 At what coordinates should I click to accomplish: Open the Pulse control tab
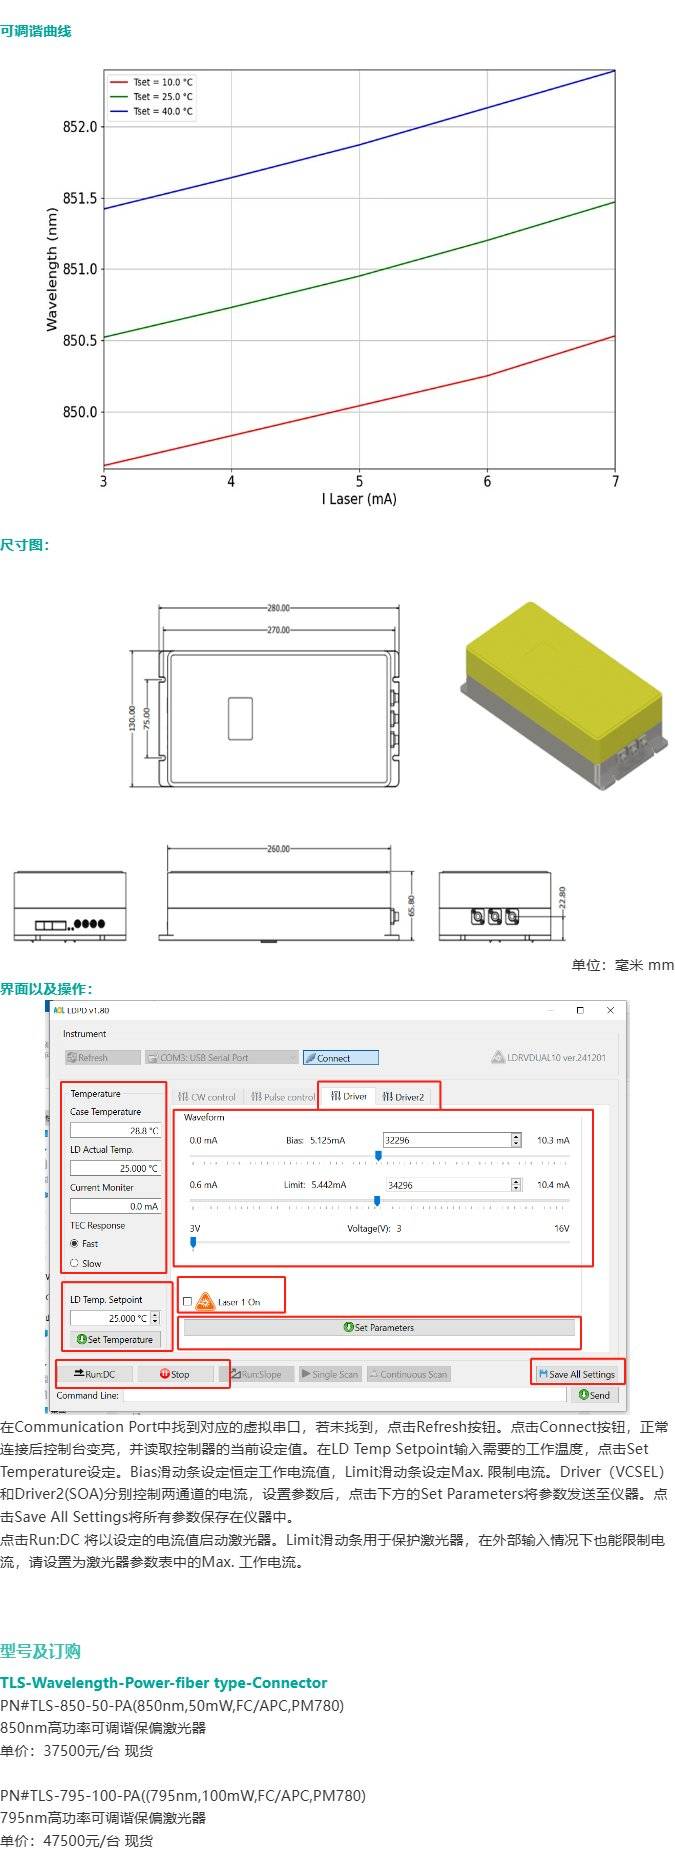pos(283,1096)
